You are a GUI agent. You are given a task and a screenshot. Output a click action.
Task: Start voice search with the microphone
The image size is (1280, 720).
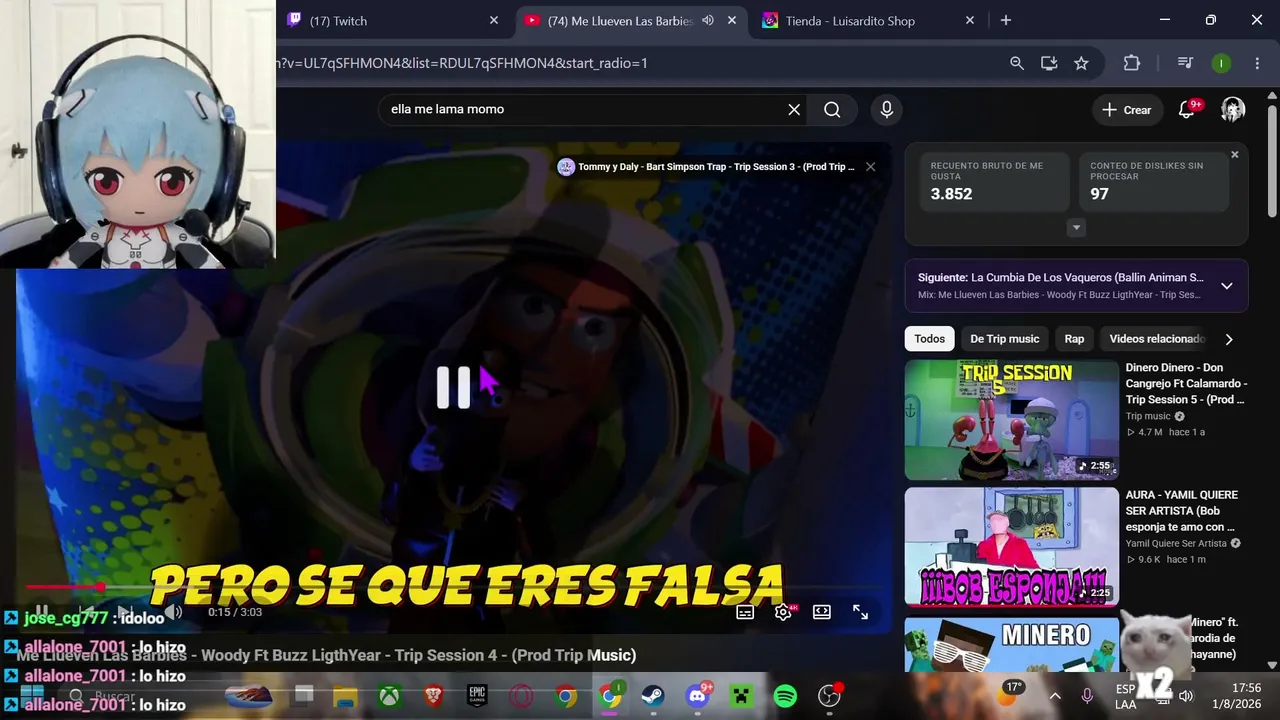[x=887, y=110]
